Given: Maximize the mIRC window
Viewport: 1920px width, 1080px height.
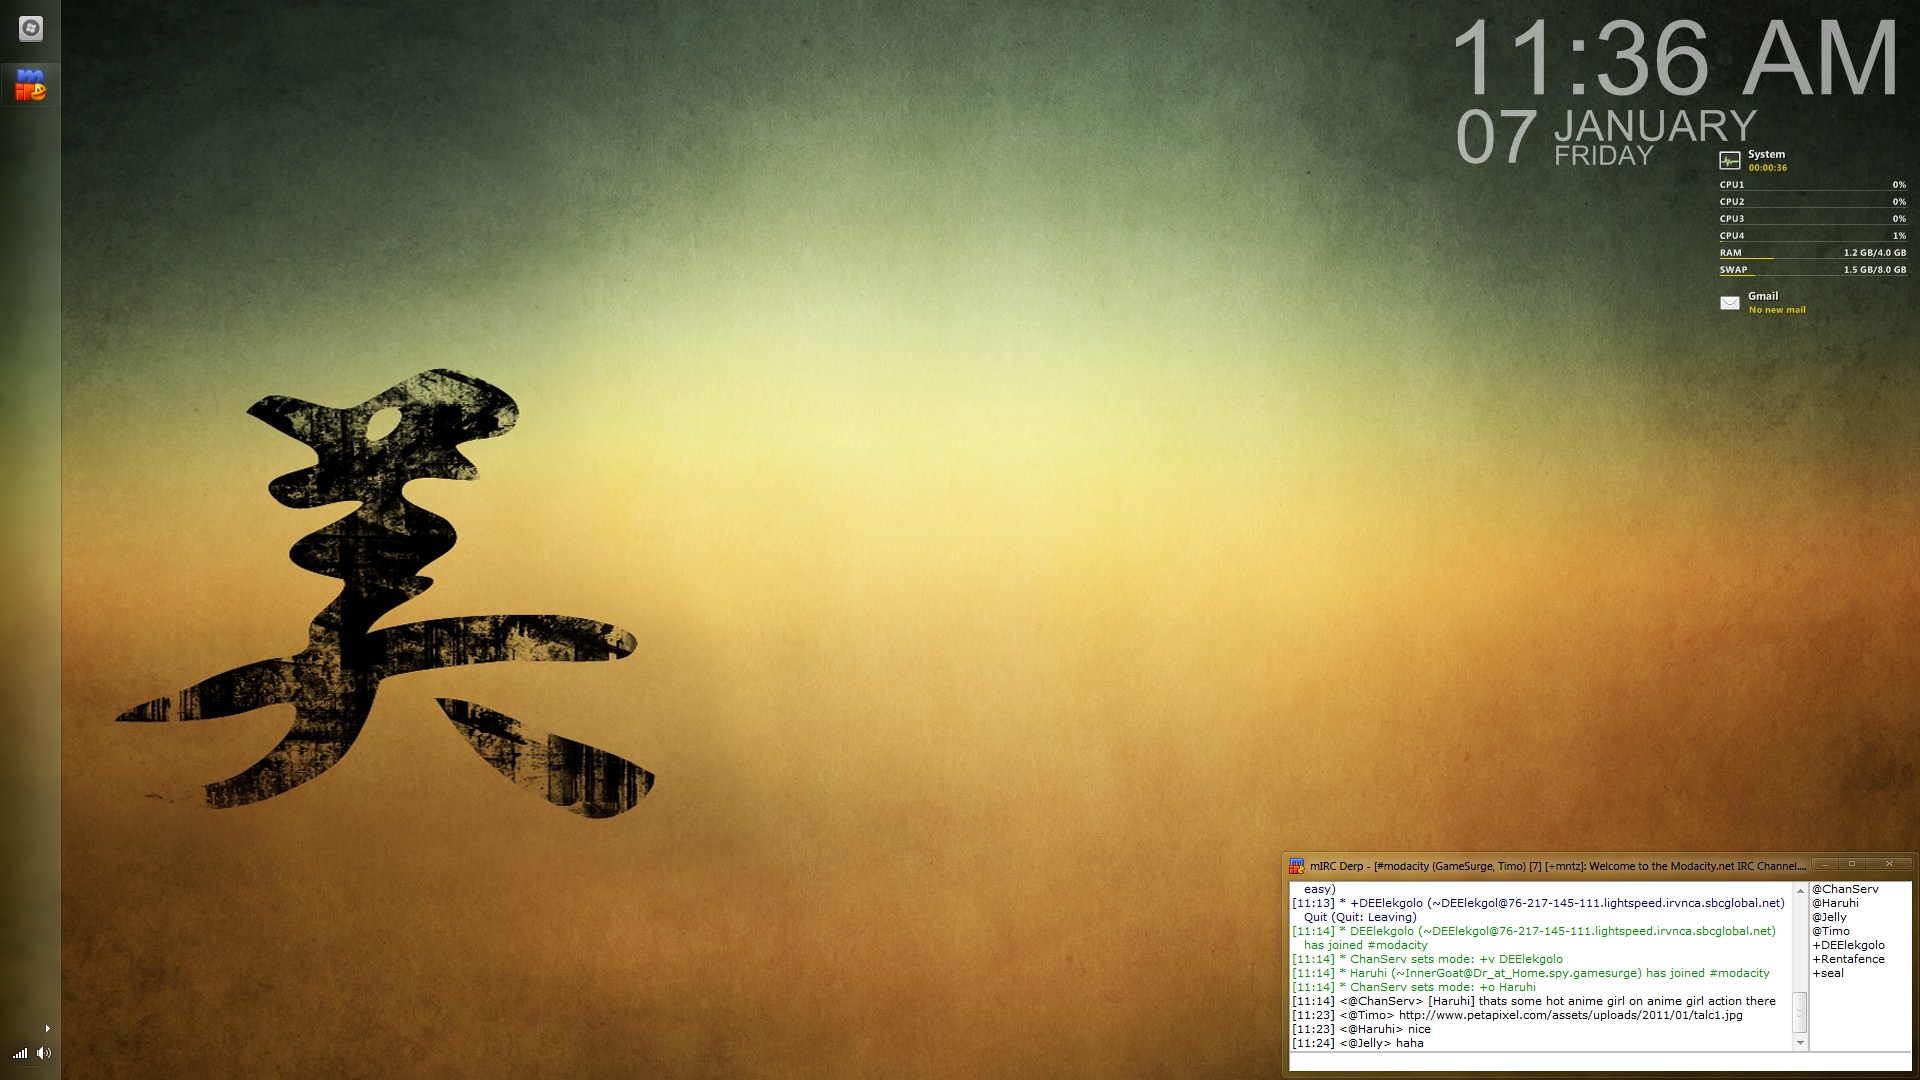Looking at the screenshot, I should (x=1852, y=864).
